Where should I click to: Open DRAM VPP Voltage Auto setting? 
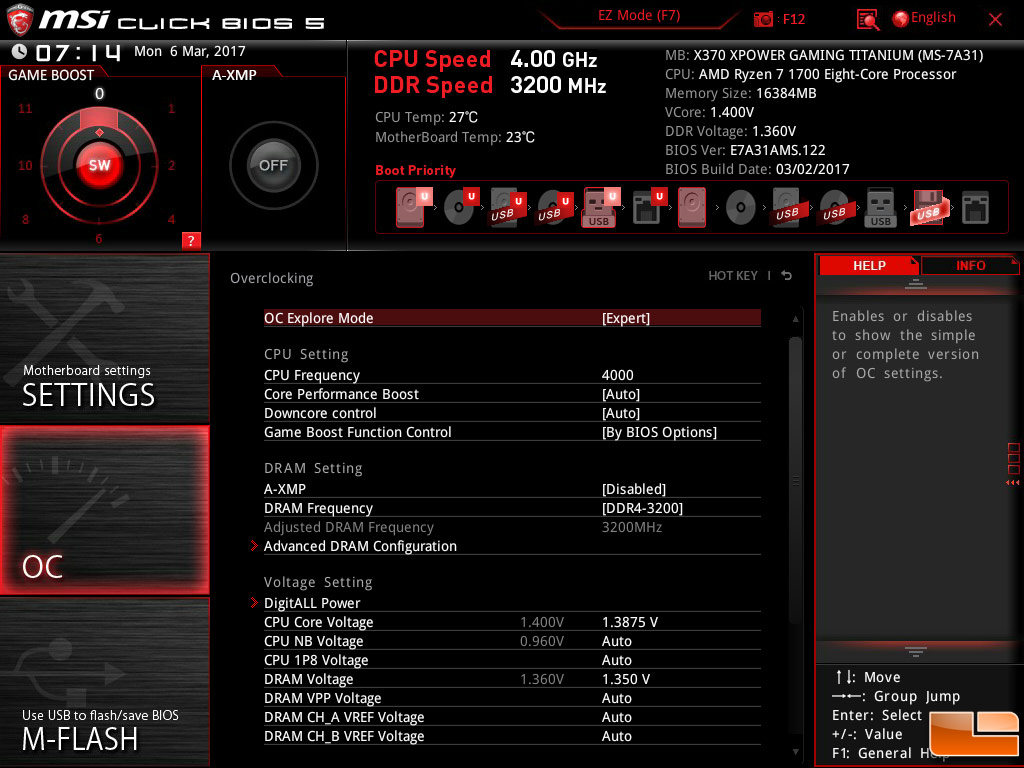click(x=512, y=697)
